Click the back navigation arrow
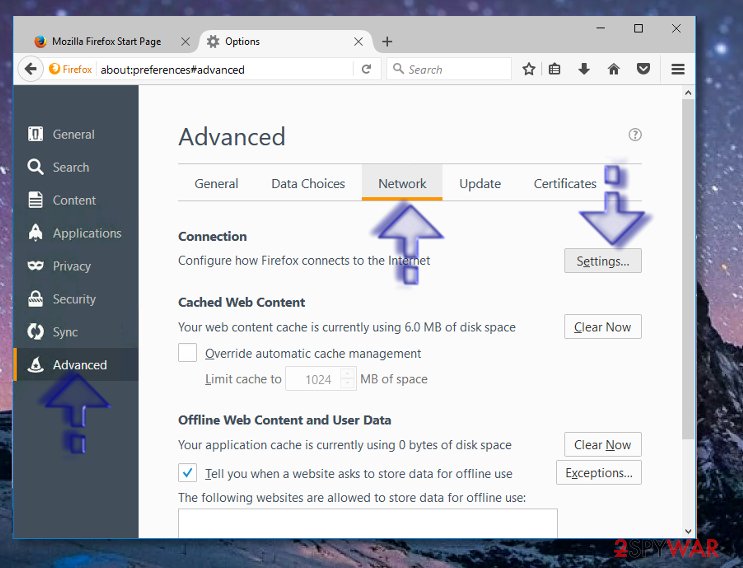The width and height of the screenshot is (743, 568). [x=30, y=69]
